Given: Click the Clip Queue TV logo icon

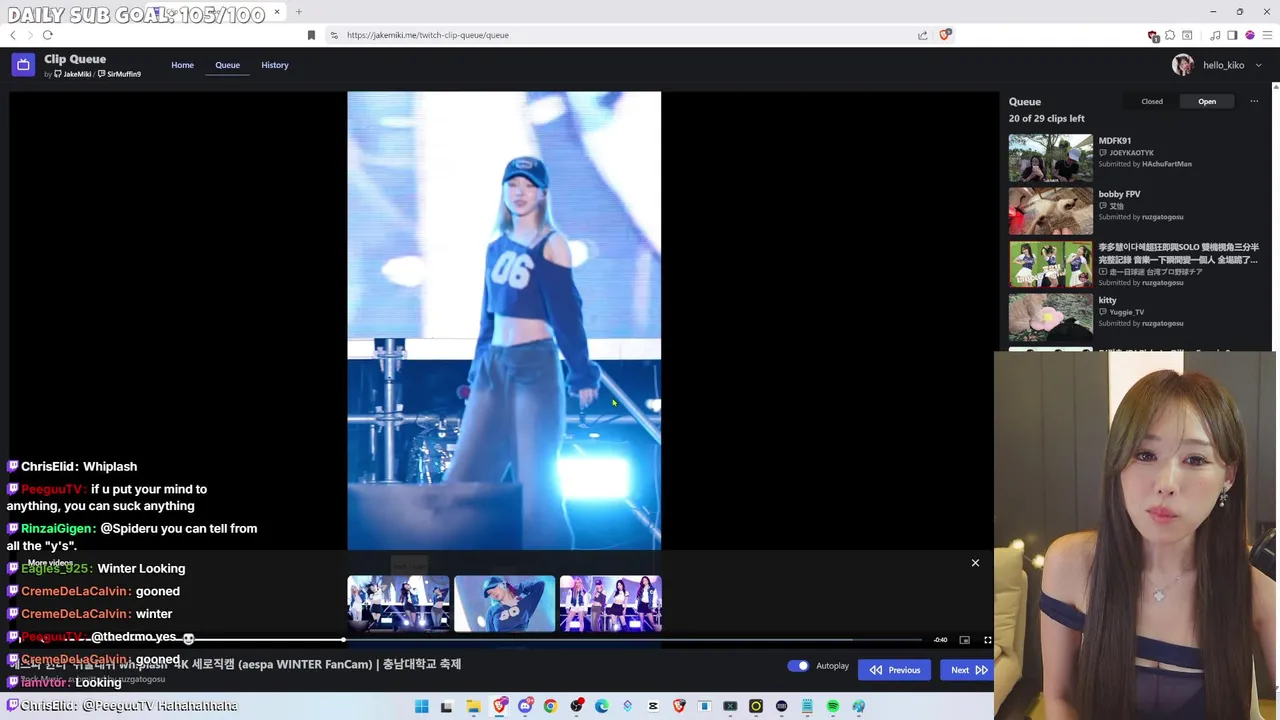Looking at the screenshot, I should pyautogui.click(x=23, y=65).
